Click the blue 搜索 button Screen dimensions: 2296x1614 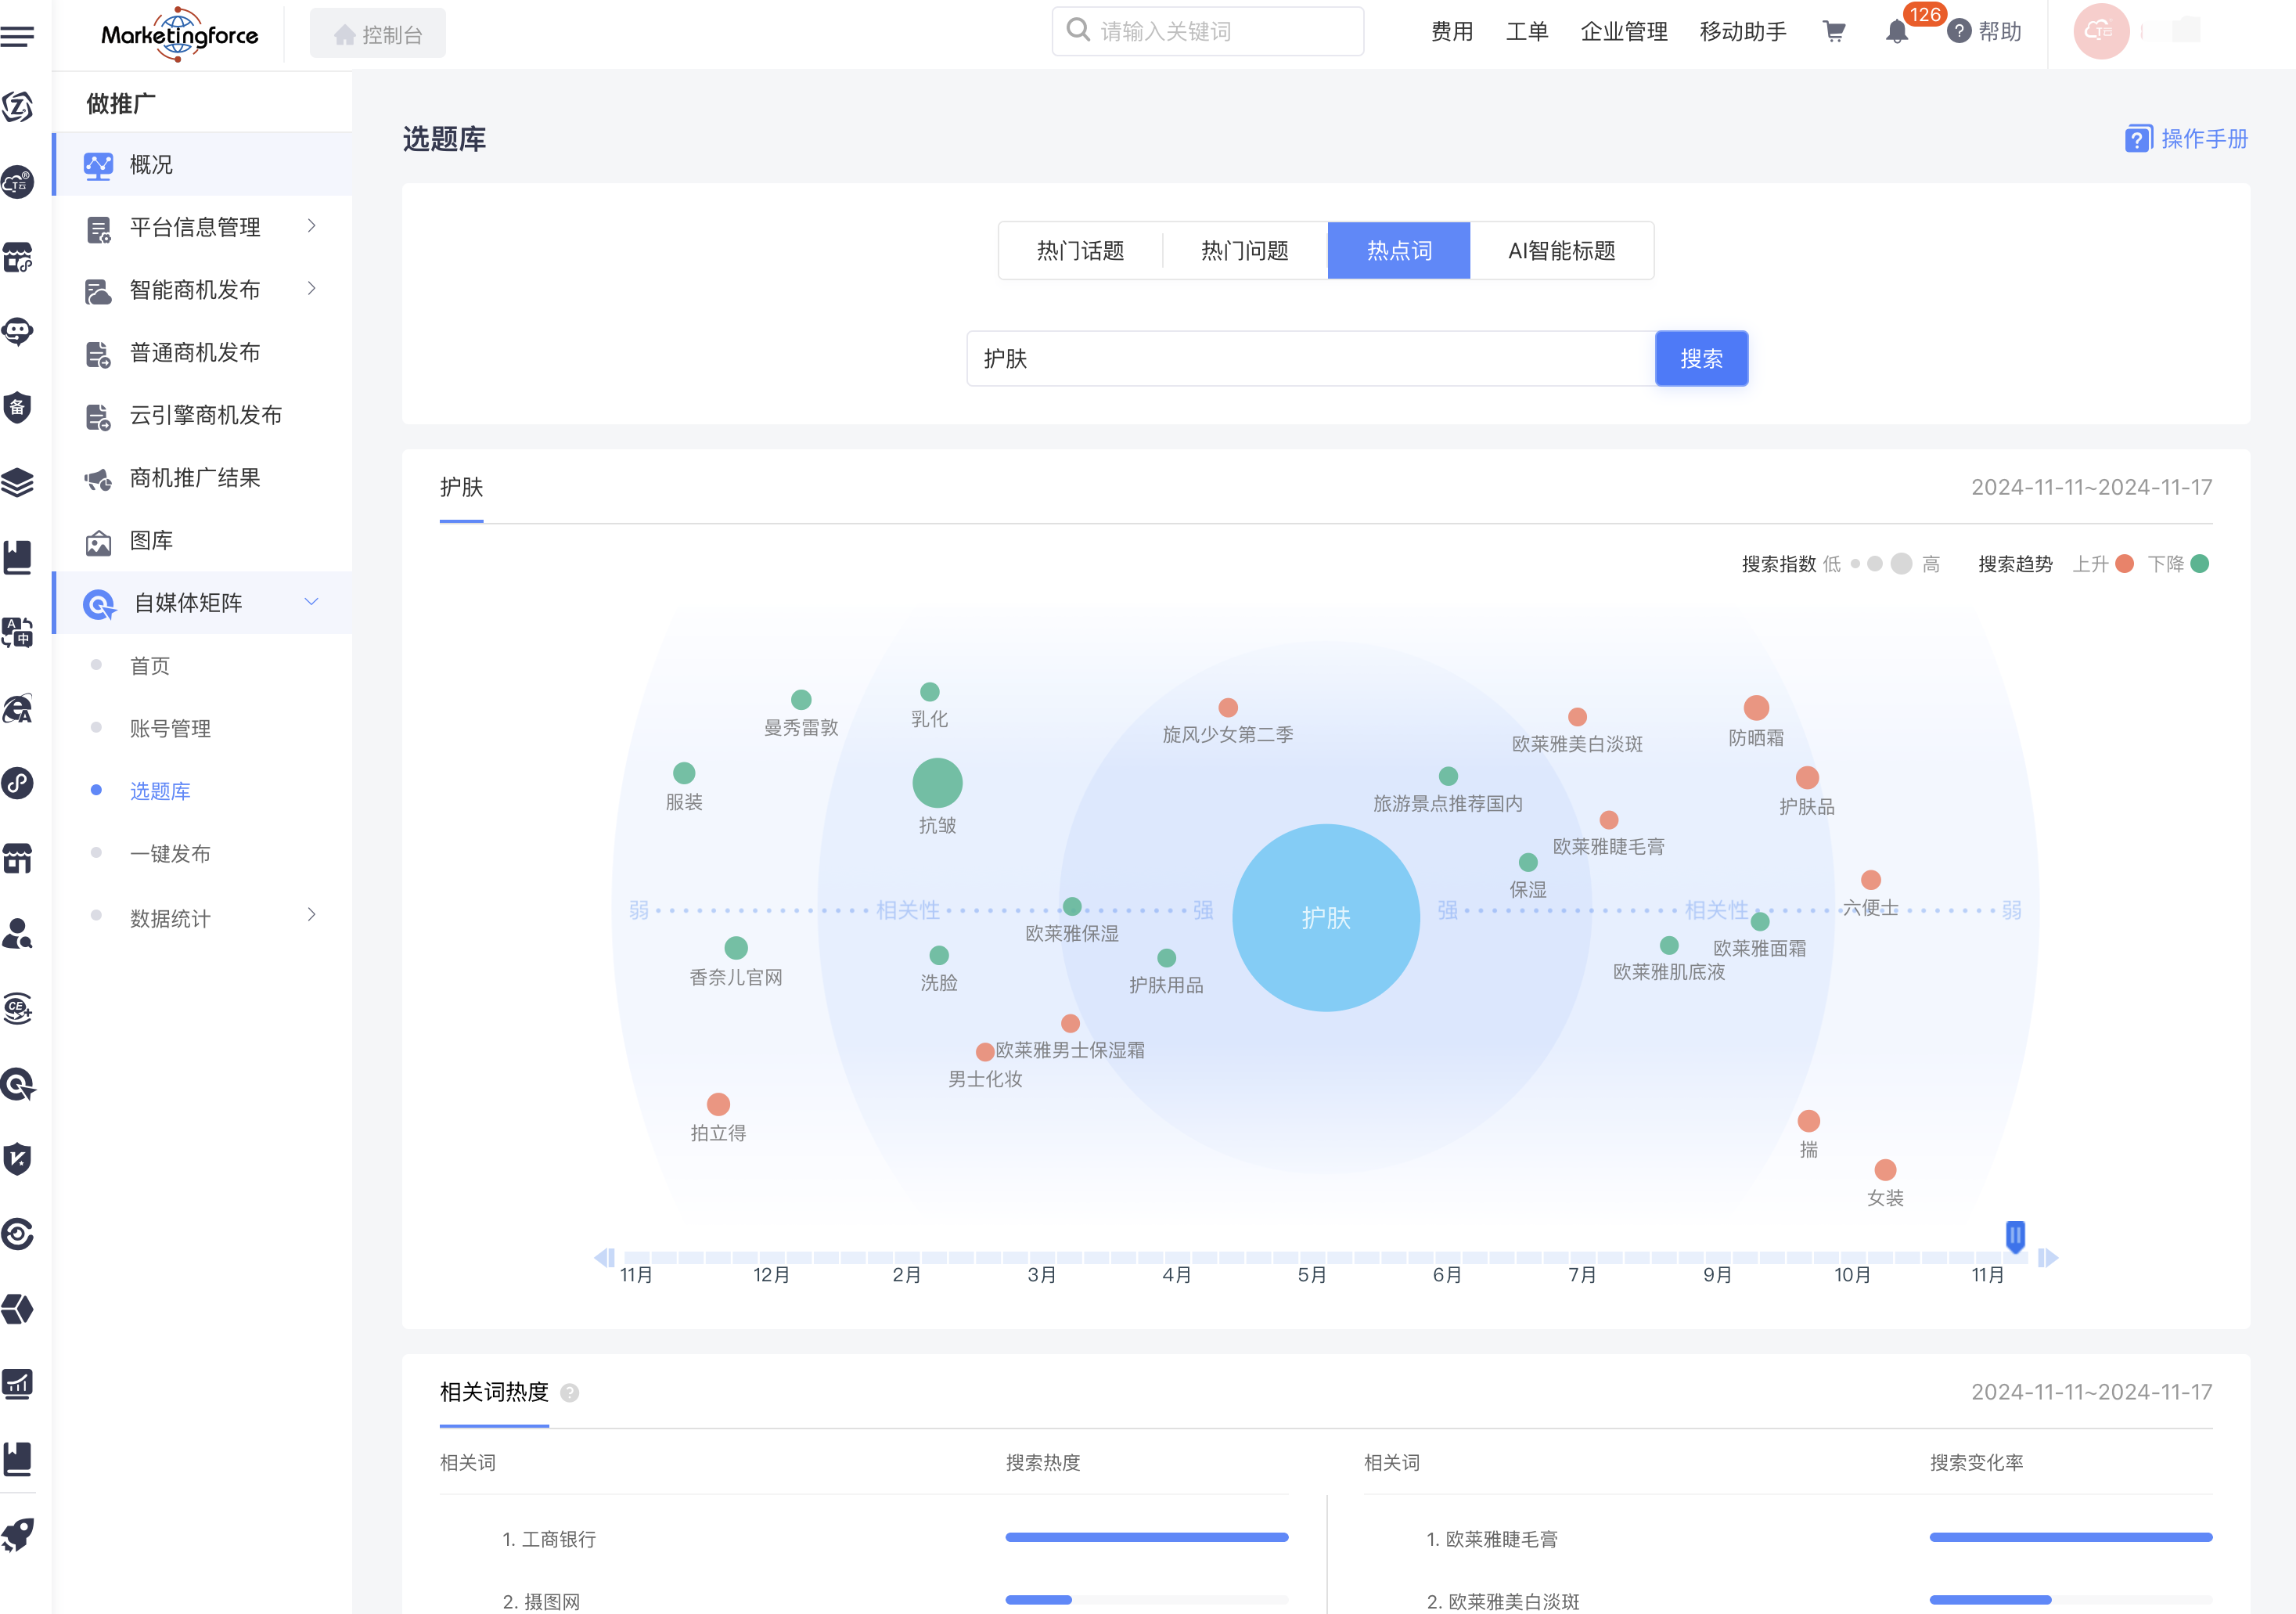coord(1701,359)
